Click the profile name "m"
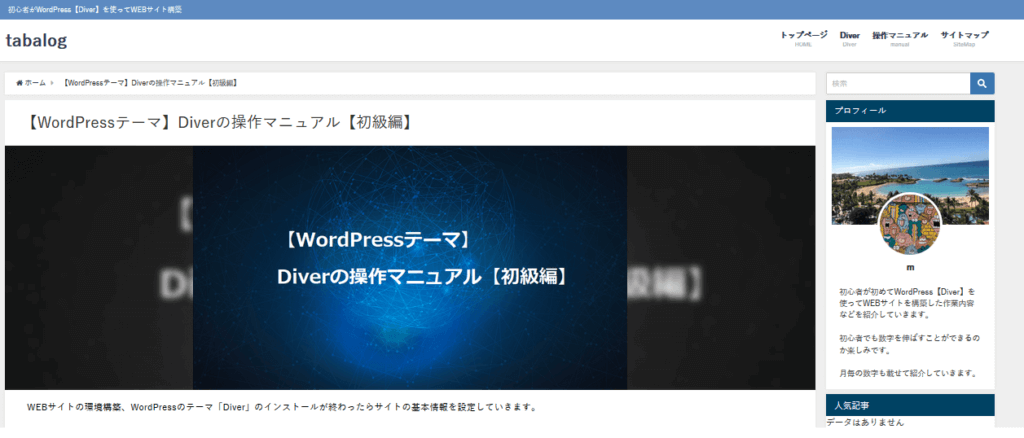 click(910, 268)
